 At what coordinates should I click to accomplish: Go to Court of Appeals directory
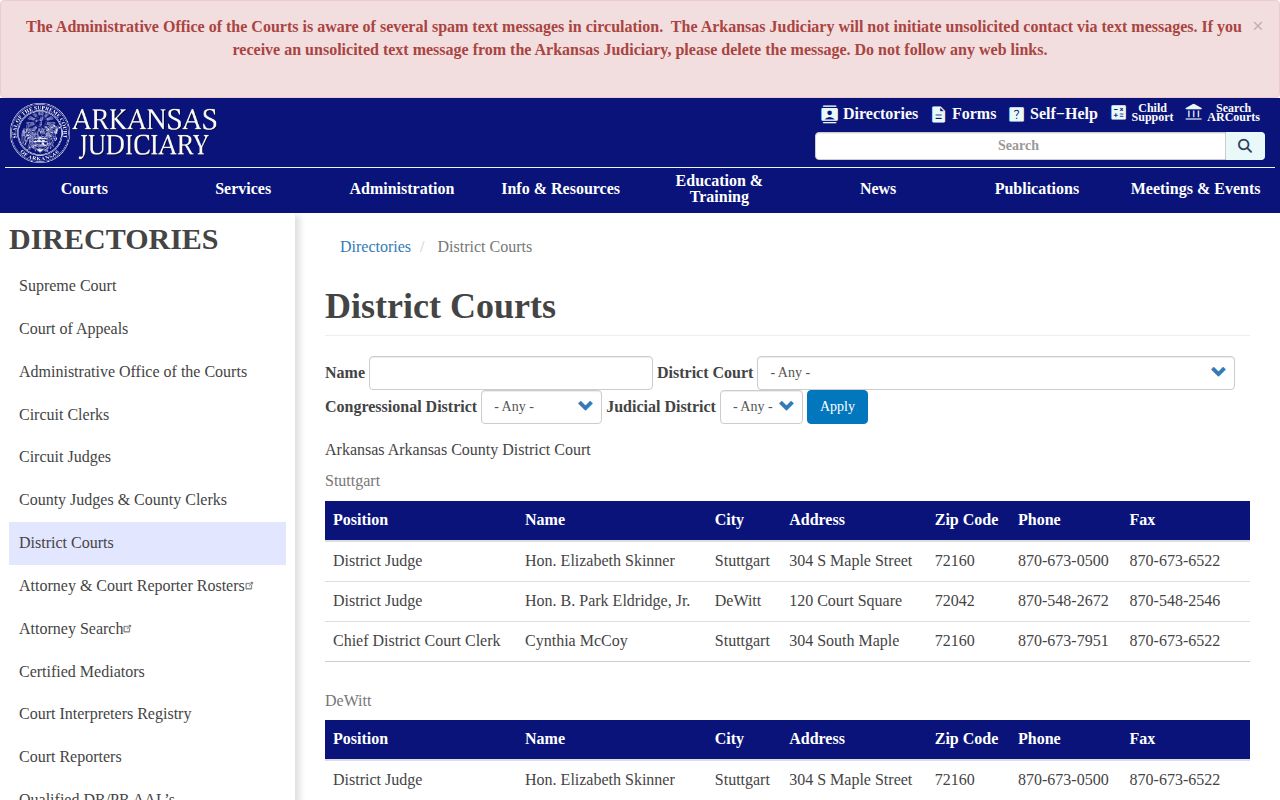(73, 329)
